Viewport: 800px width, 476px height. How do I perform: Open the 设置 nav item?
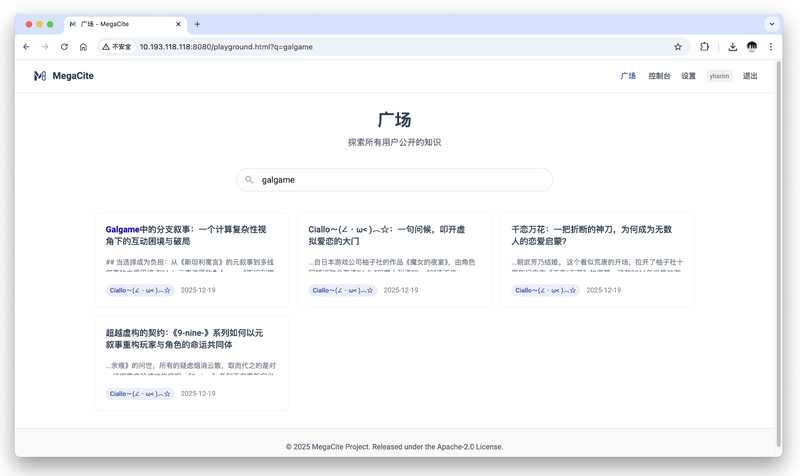coord(688,76)
